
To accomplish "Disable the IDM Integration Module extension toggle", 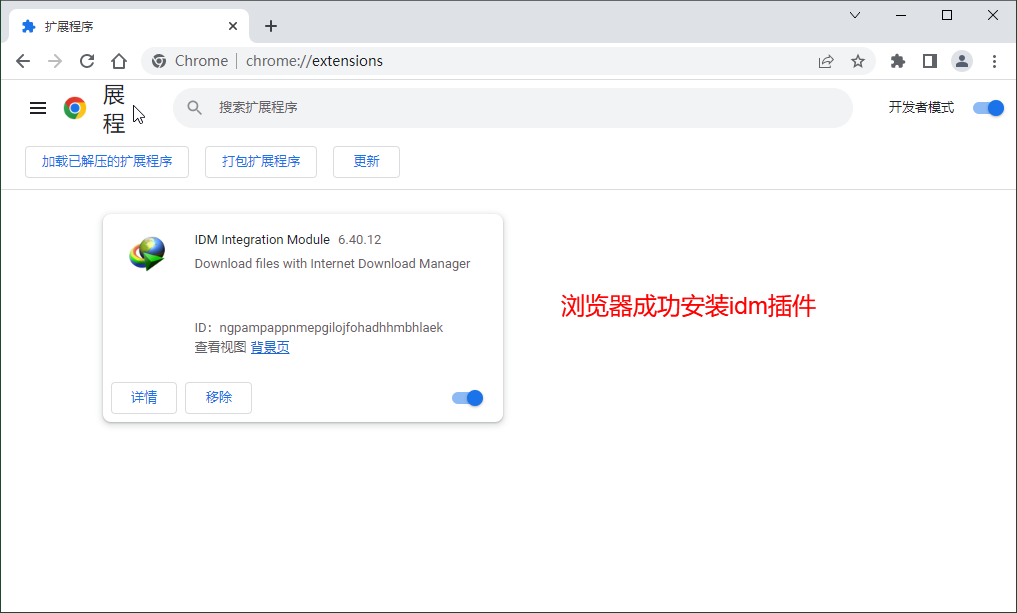I will point(468,398).
